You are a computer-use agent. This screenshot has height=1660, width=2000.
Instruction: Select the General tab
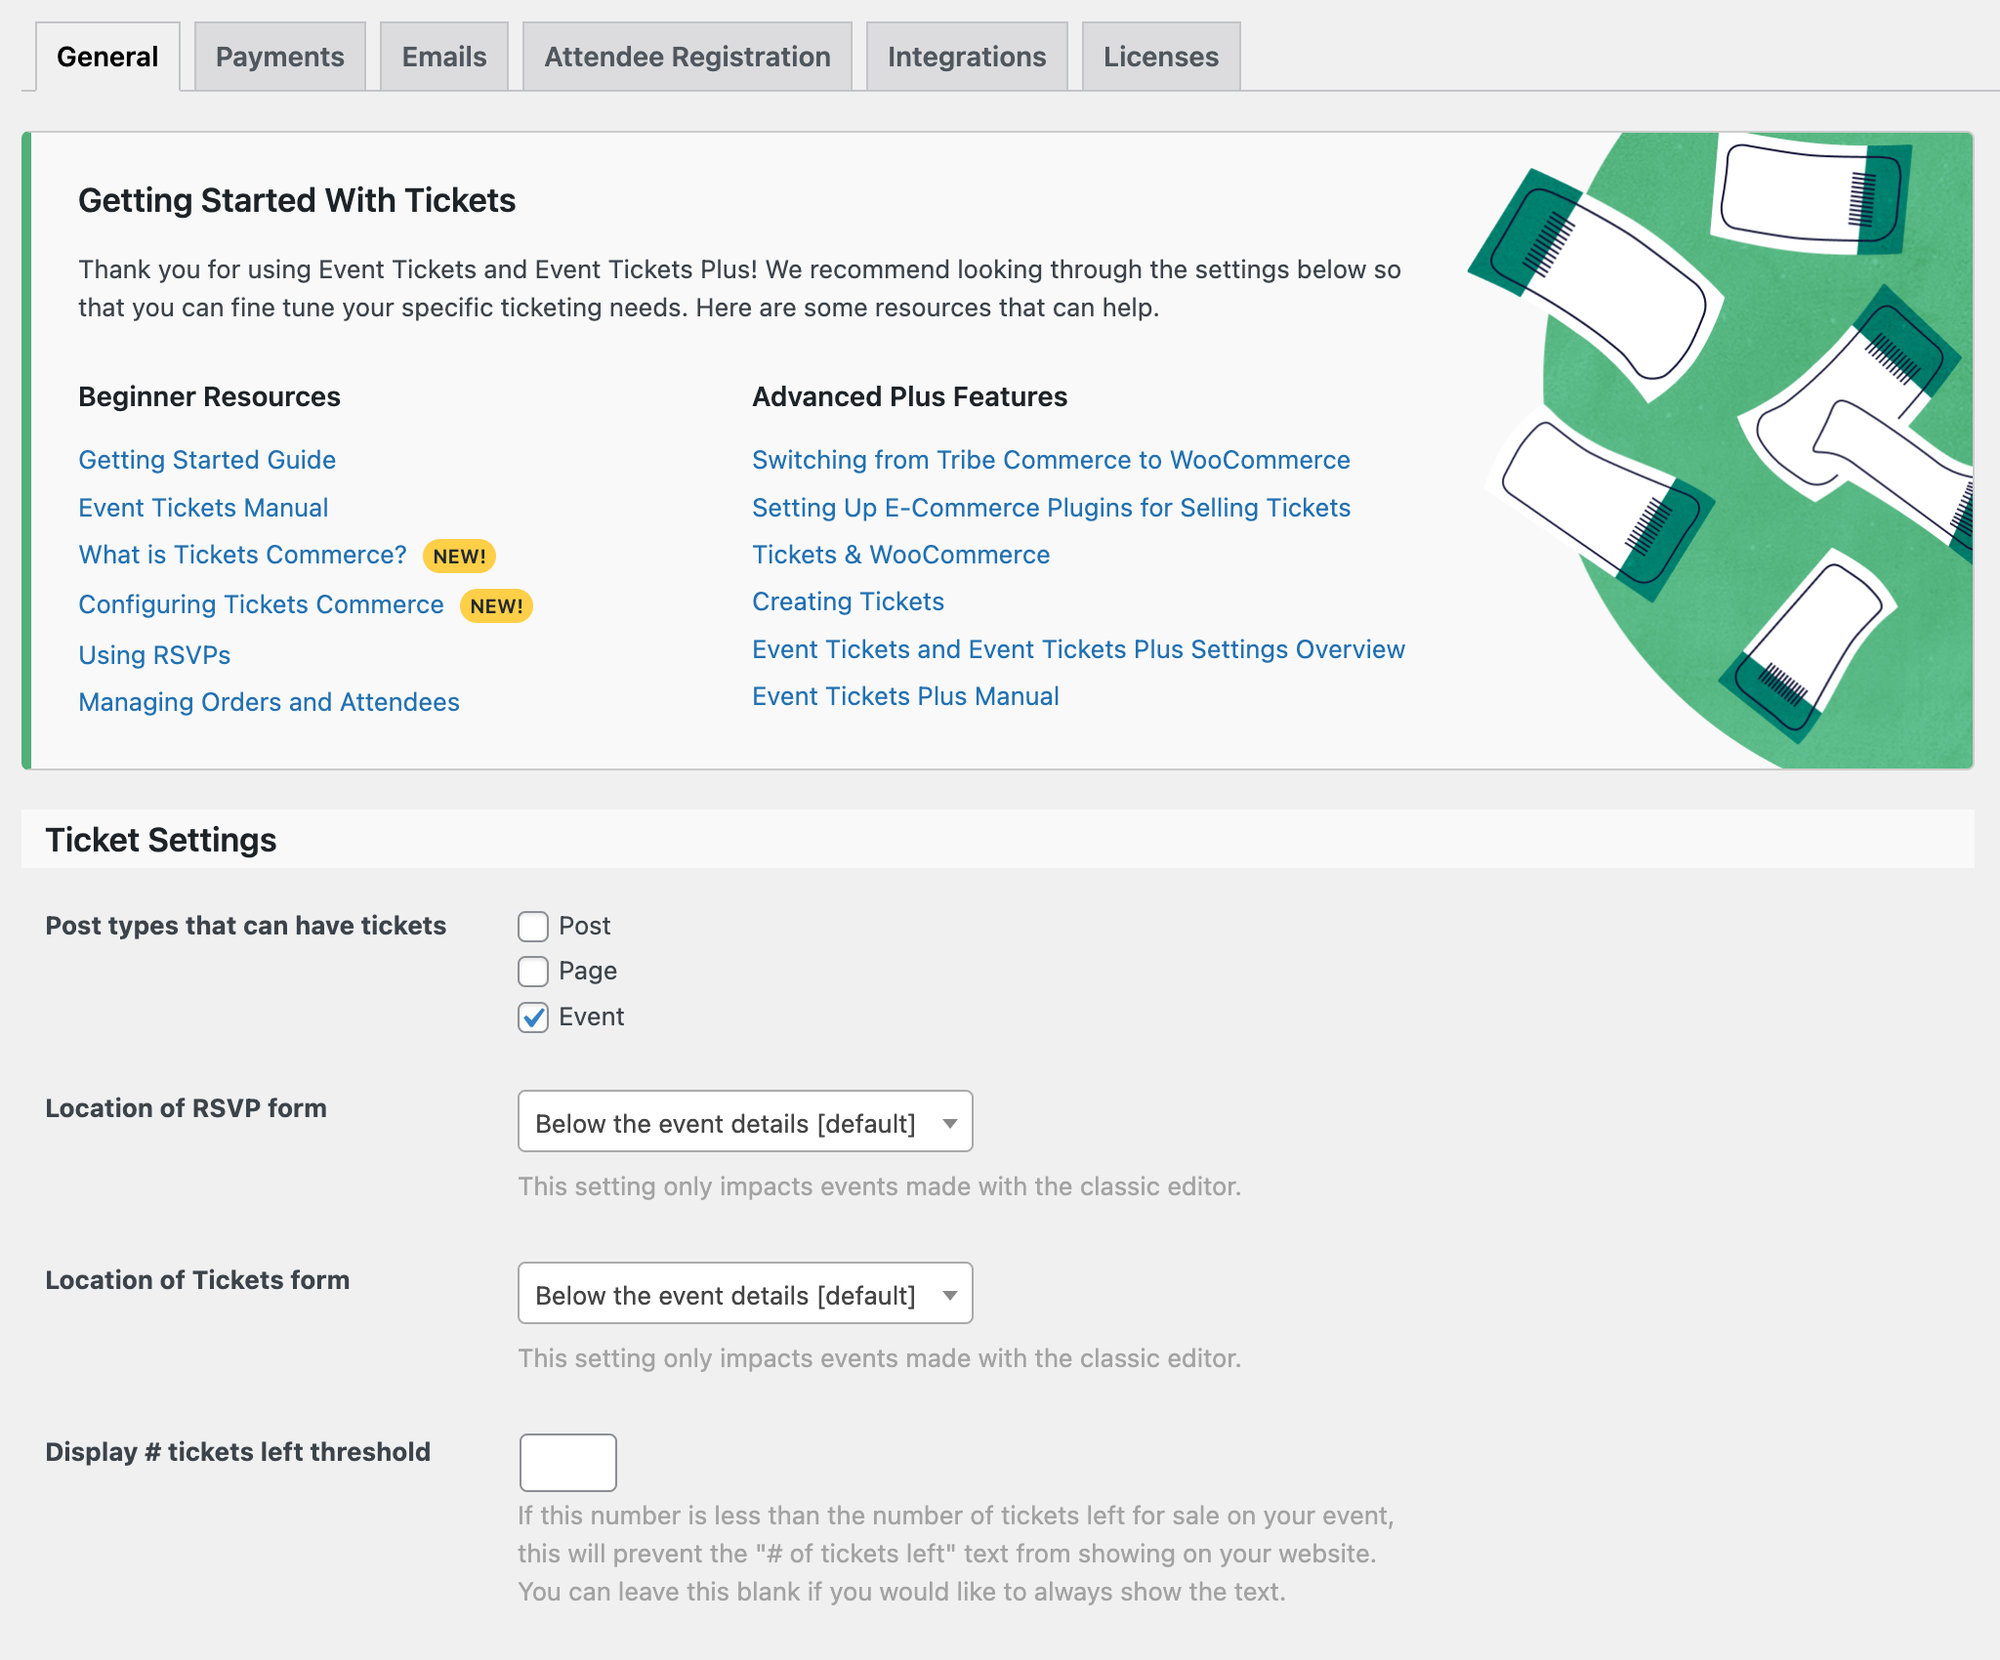point(106,56)
